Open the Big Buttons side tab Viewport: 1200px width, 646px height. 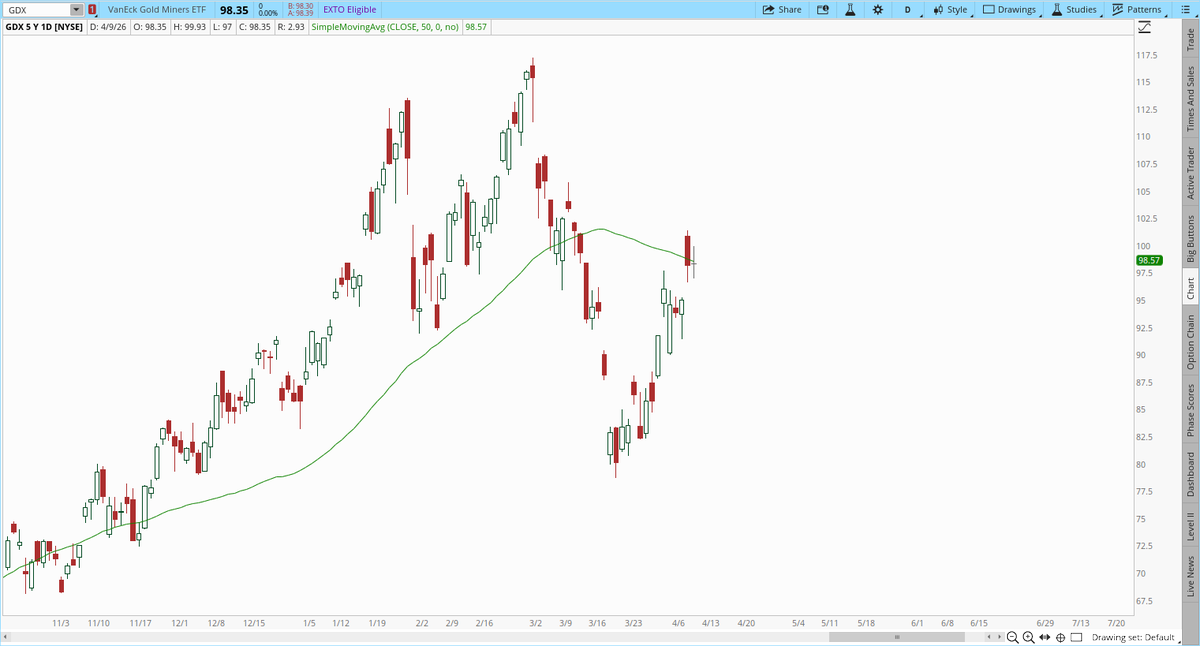click(x=1190, y=239)
